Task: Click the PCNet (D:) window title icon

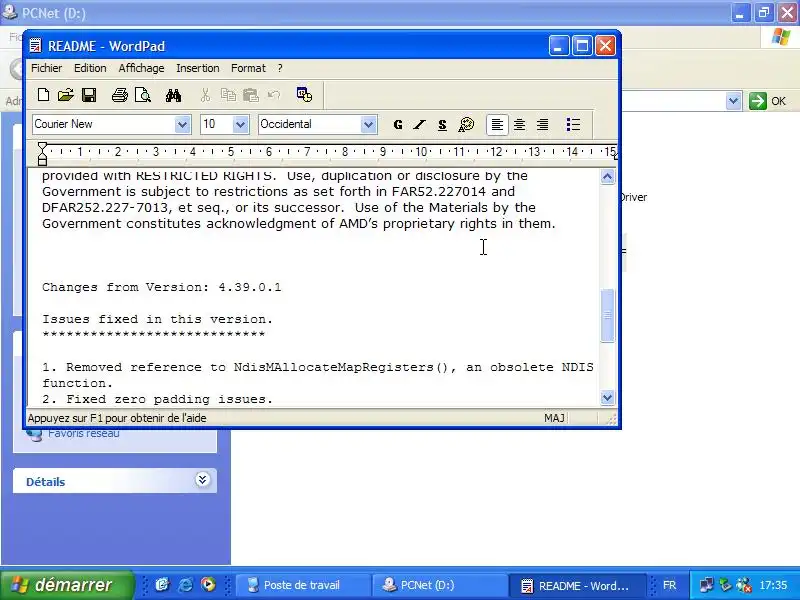Action: (x=9, y=12)
